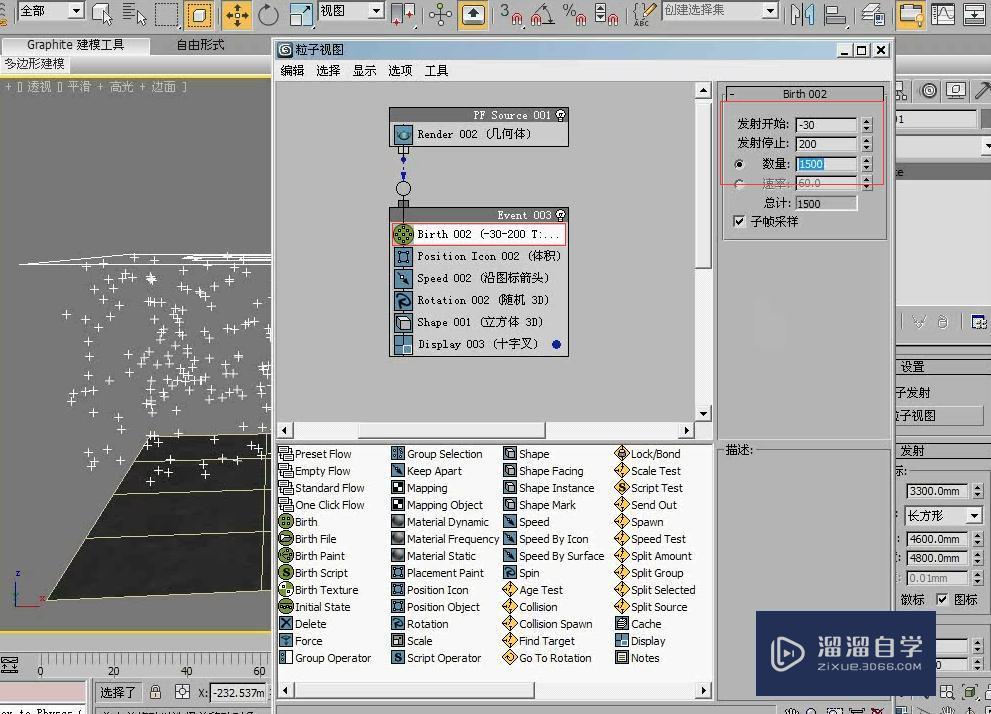Open the 全部 selection filter dropdown

76,11
